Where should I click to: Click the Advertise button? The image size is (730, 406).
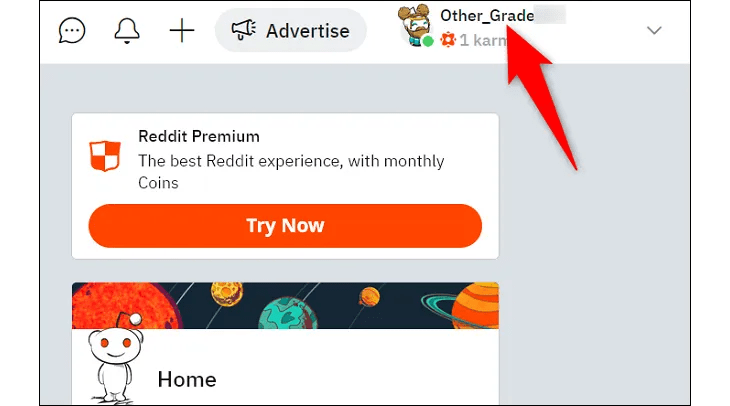tap(291, 31)
